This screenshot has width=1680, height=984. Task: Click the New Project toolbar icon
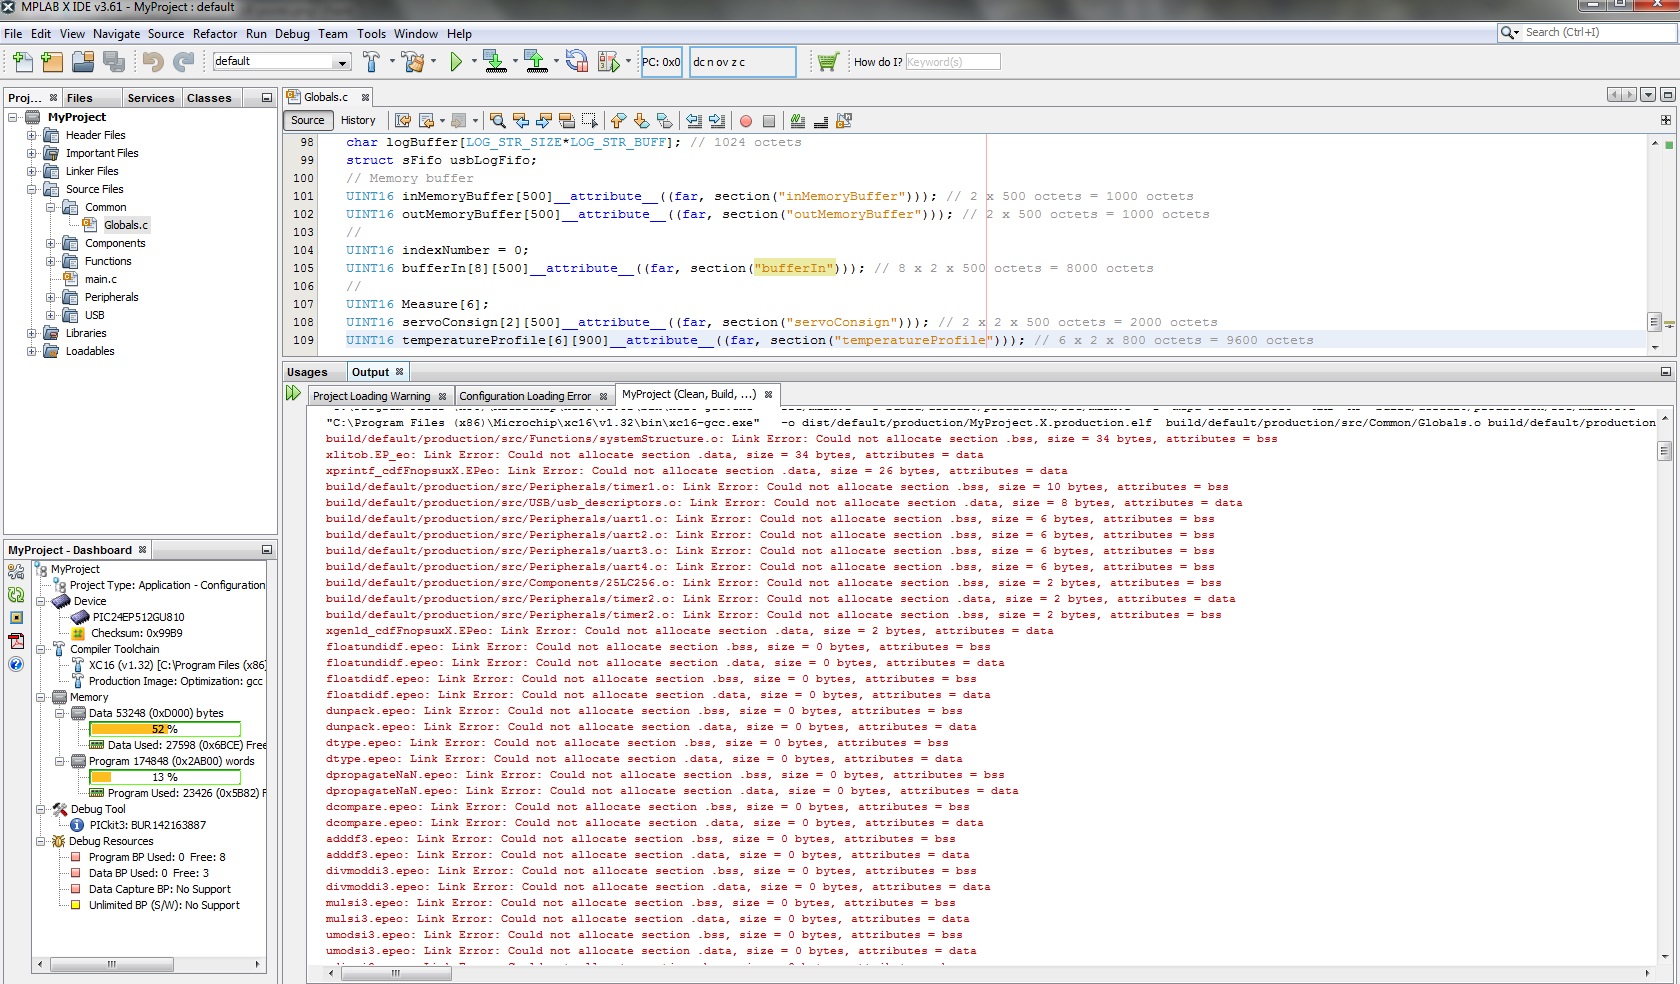click(52, 62)
